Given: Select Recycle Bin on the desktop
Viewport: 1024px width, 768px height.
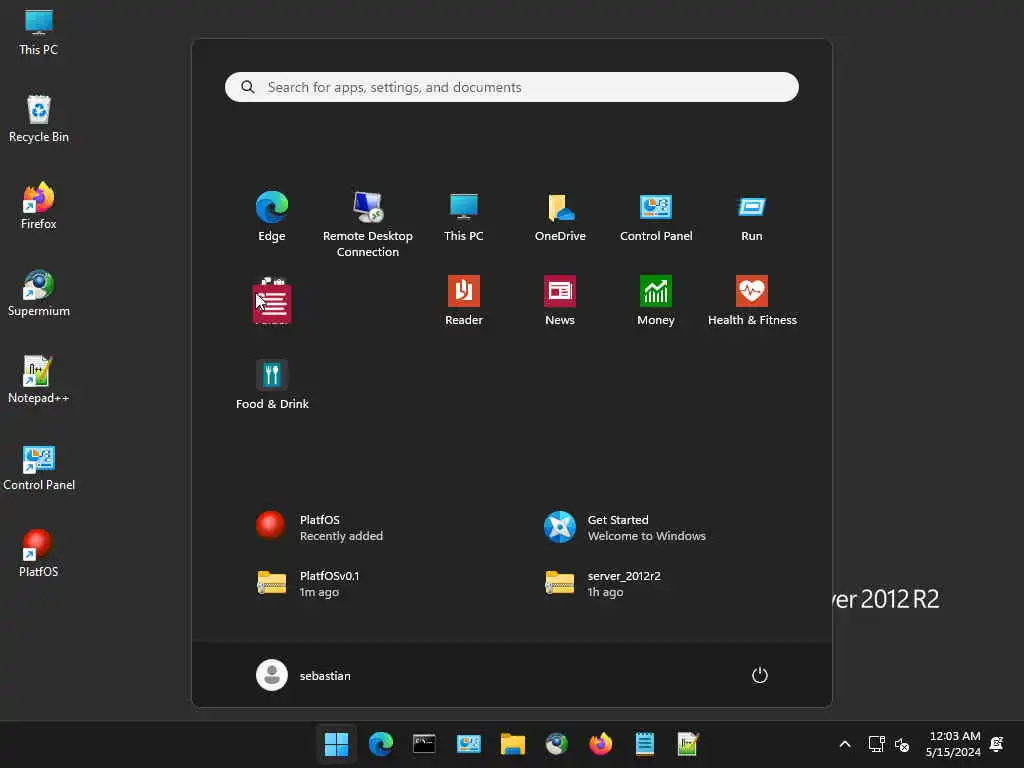Looking at the screenshot, I should click(39, 119).
